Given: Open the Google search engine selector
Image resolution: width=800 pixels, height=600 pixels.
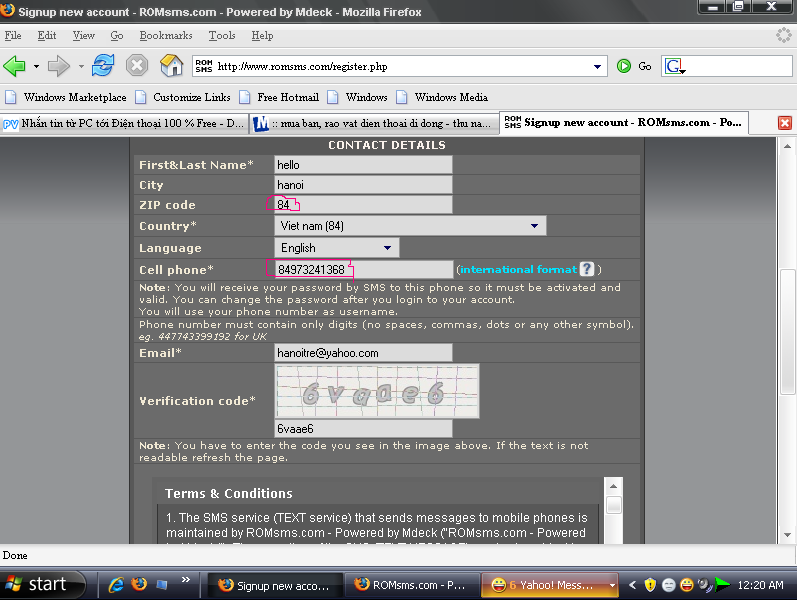Looking at the screenshot, I should pyautogui.click(x=674, y=66).
